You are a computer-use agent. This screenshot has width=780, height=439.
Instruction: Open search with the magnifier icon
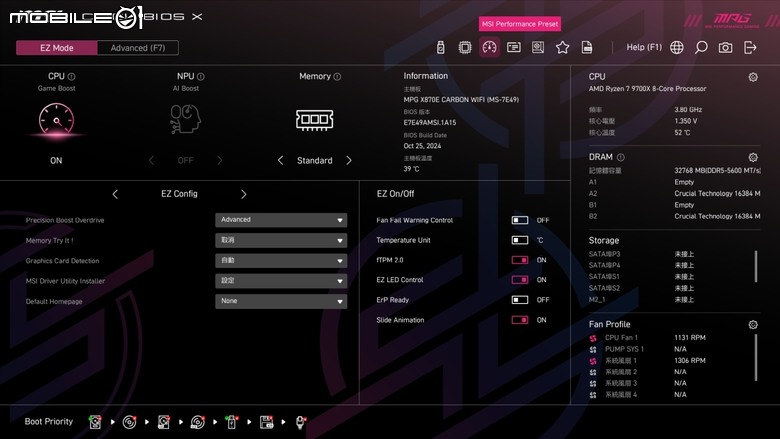click(x=701, y=47)
